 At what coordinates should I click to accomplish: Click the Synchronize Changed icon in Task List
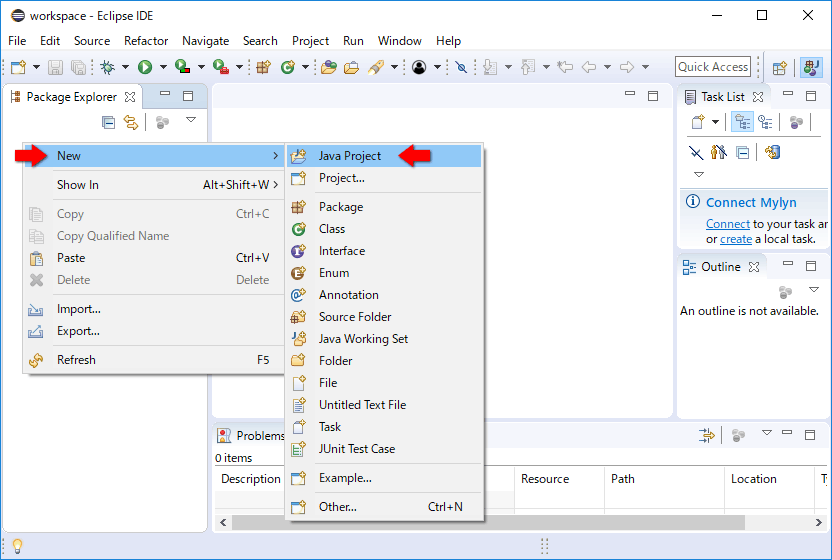click(x=772, y=153)
